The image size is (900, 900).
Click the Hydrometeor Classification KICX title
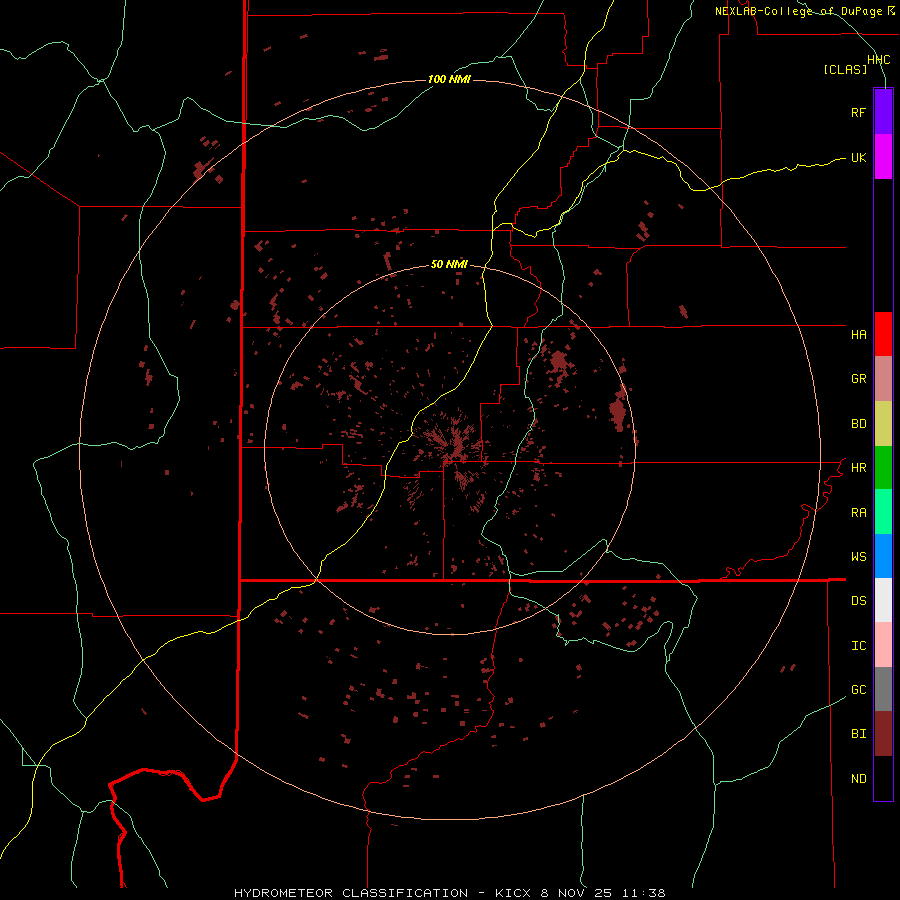[449, 893]
